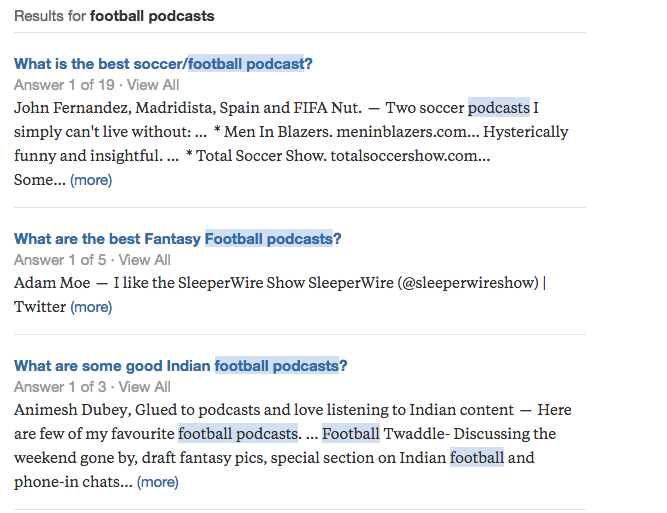
Task: Click 'View All' under the 19 answers result
Action: (x=153, y=85)
